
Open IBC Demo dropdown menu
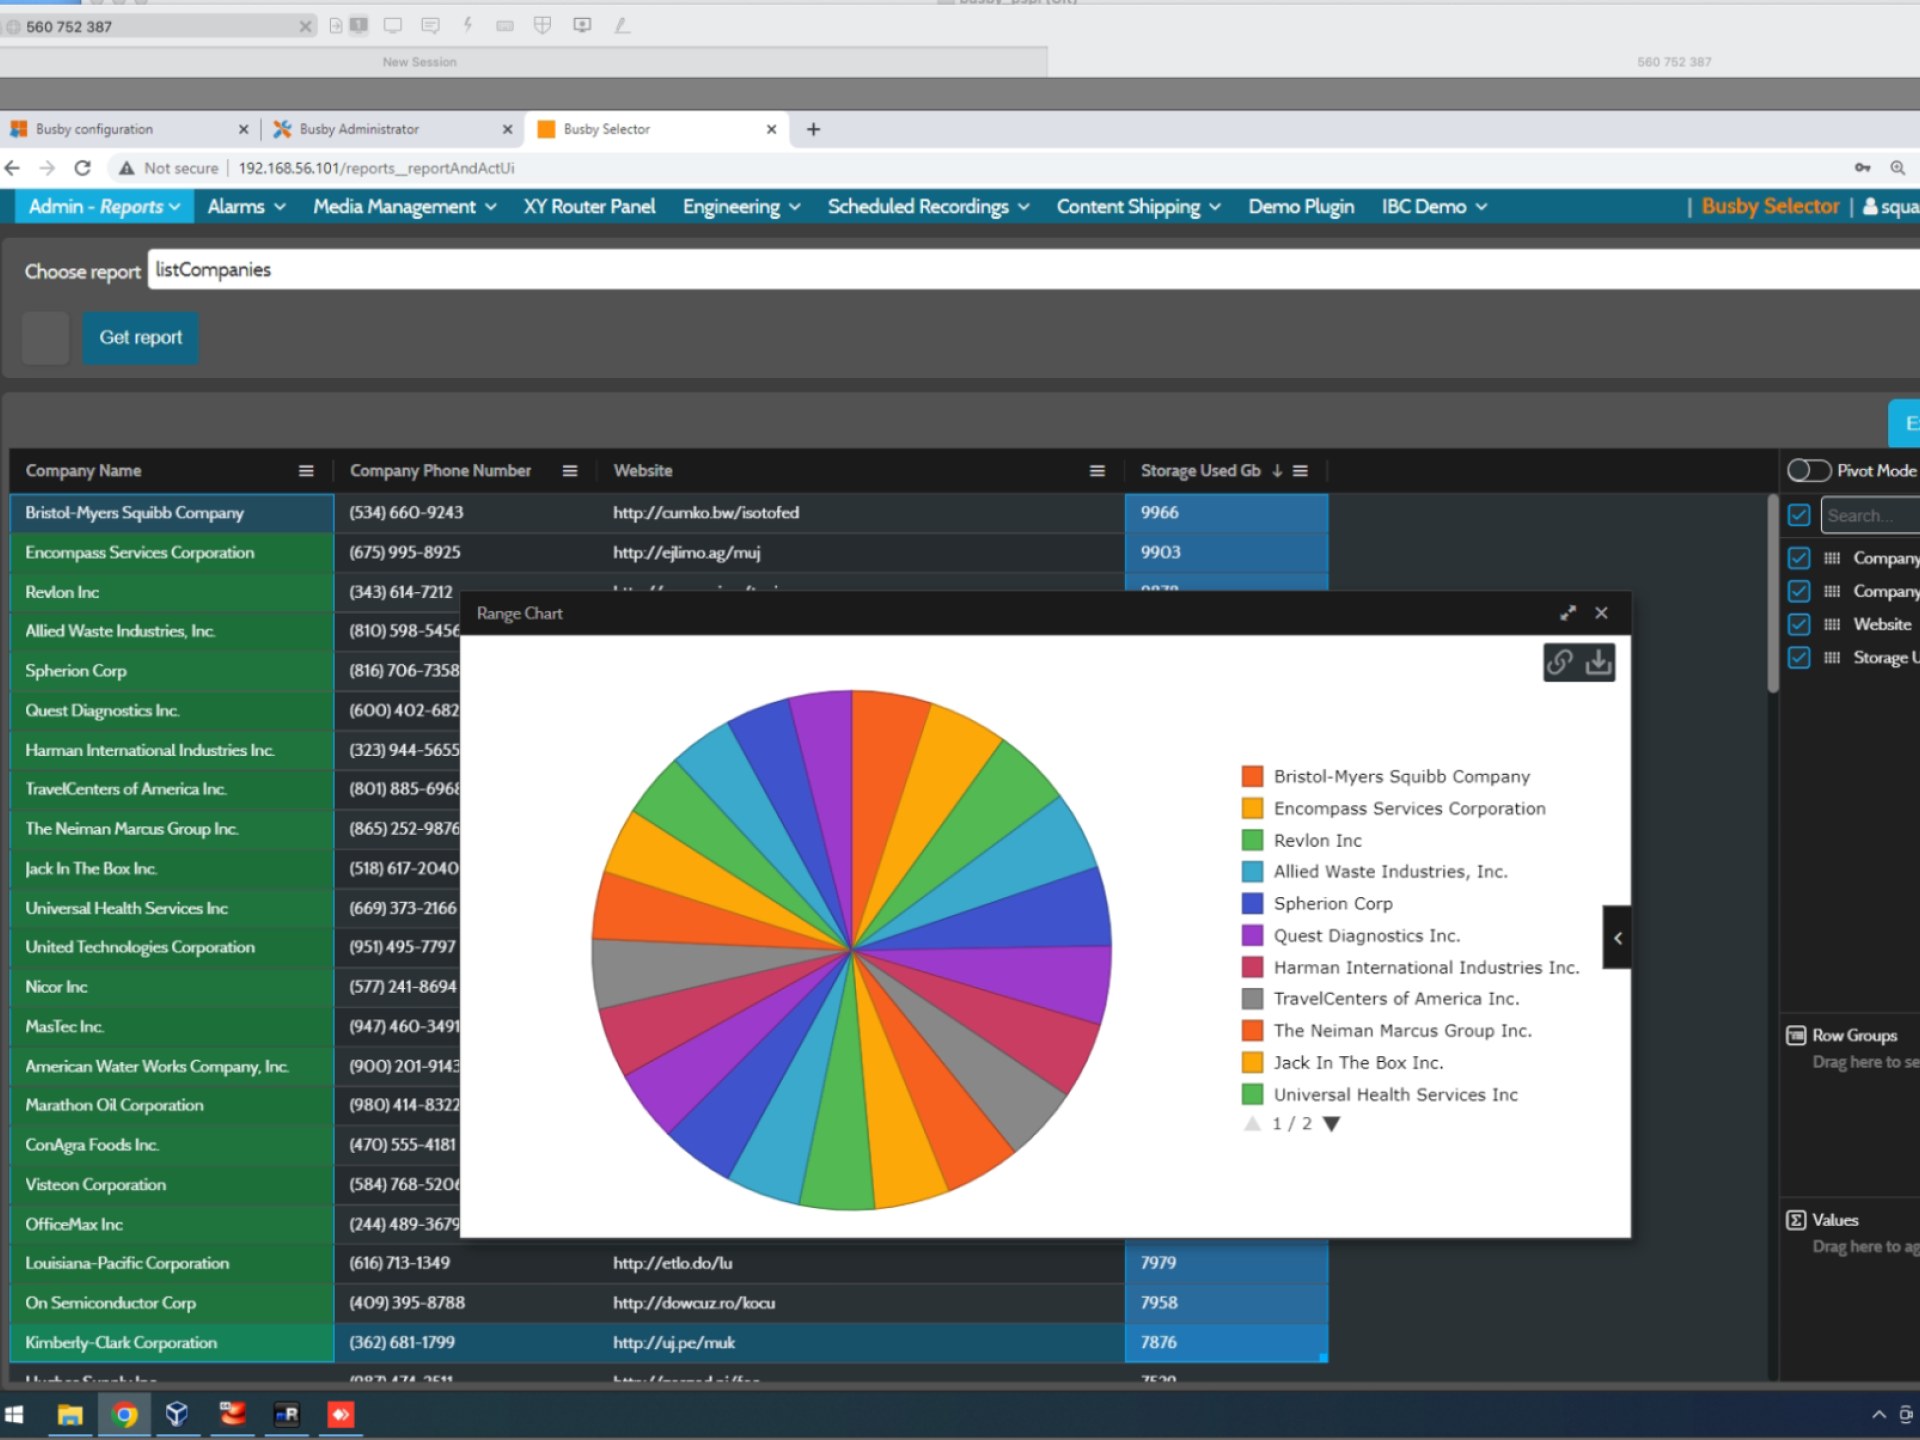1434,207
